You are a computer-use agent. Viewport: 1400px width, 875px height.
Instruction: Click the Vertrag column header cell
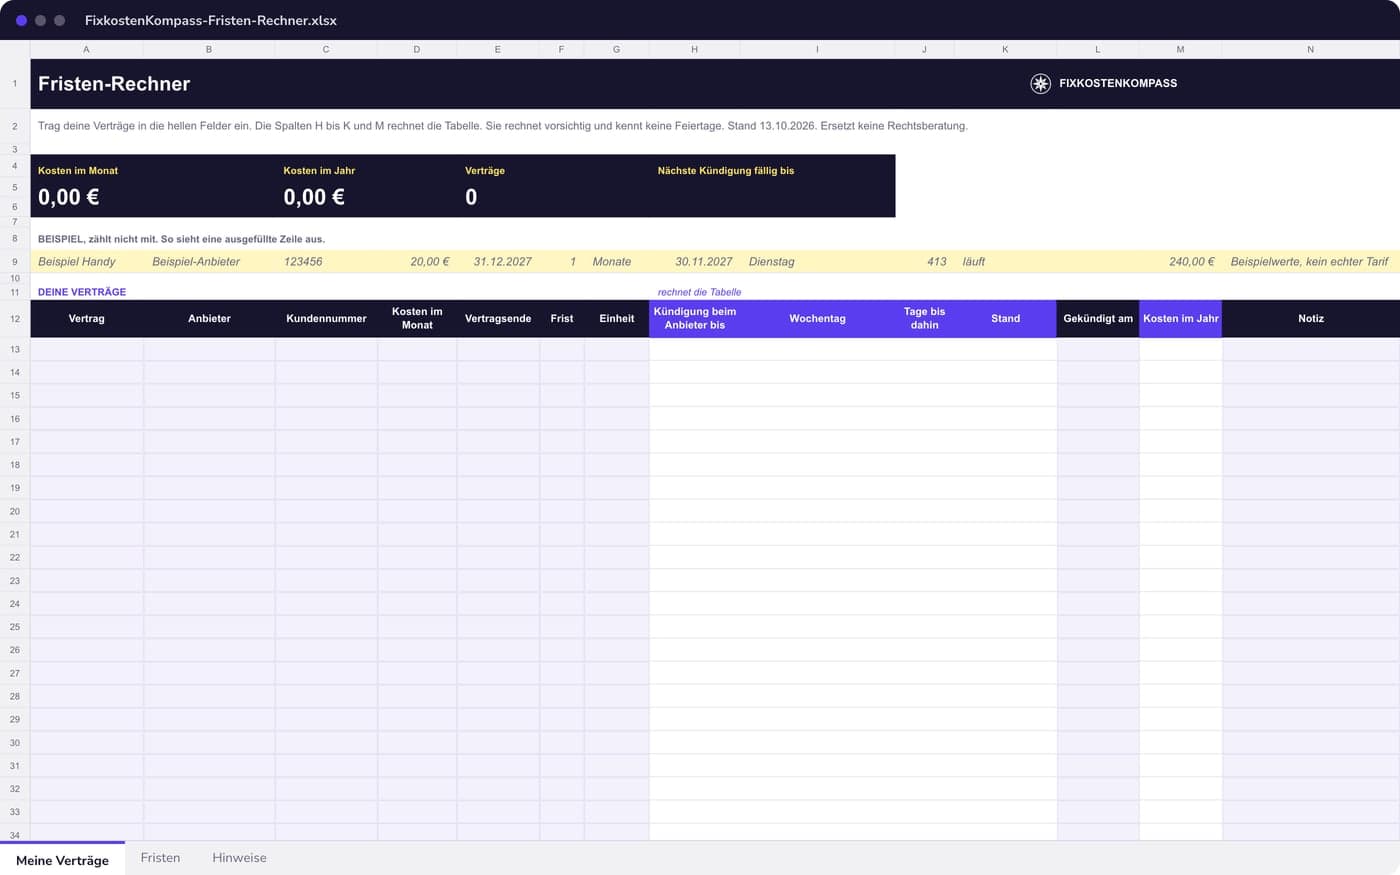click(x=87, y=319)
